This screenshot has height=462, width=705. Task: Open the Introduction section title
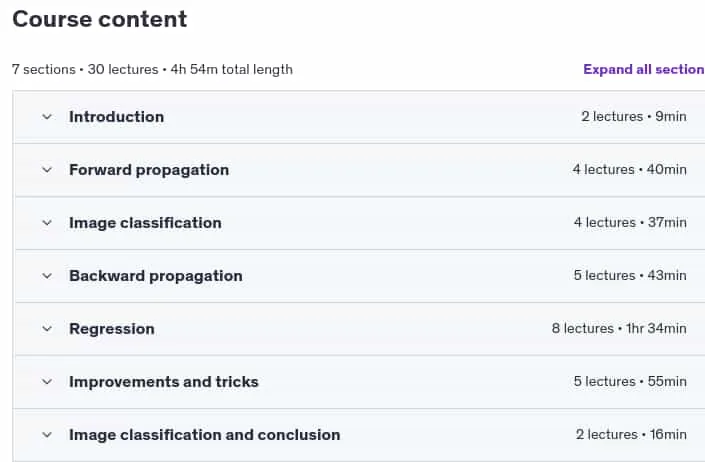(x=116, y=117)
